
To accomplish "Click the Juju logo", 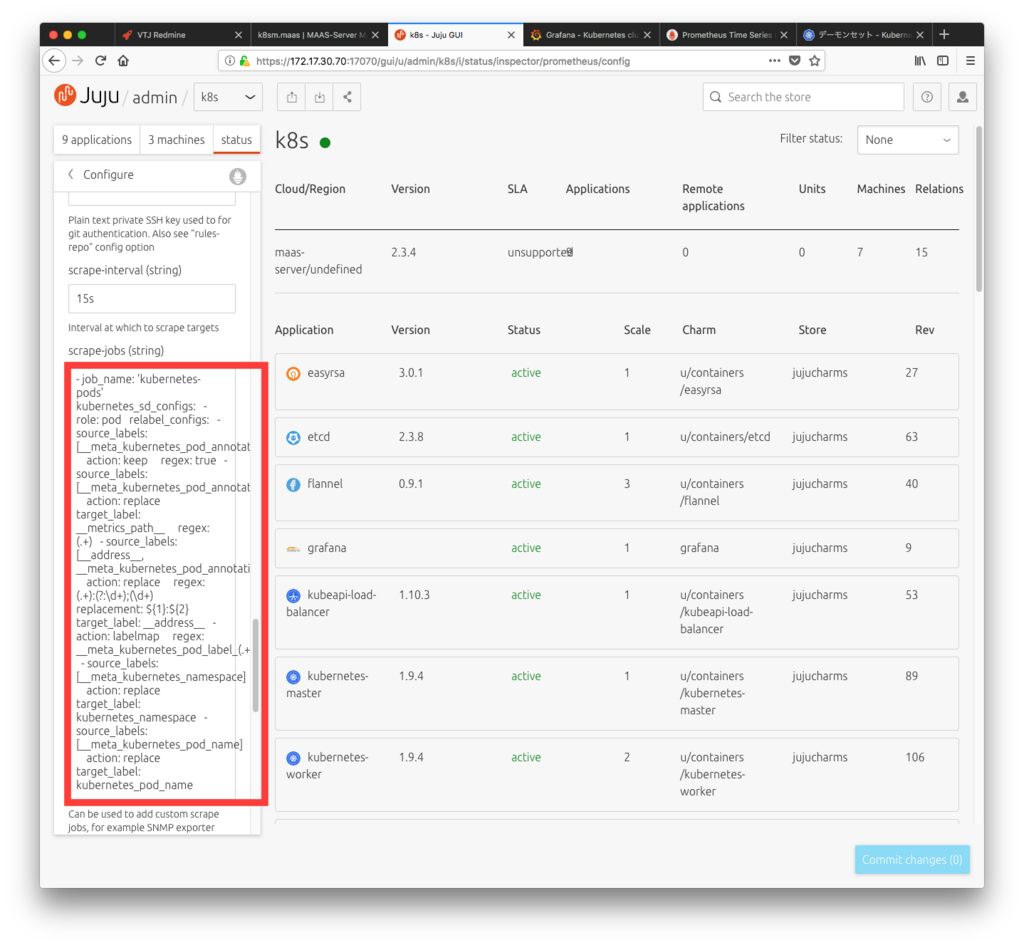I will coord(86,96).
